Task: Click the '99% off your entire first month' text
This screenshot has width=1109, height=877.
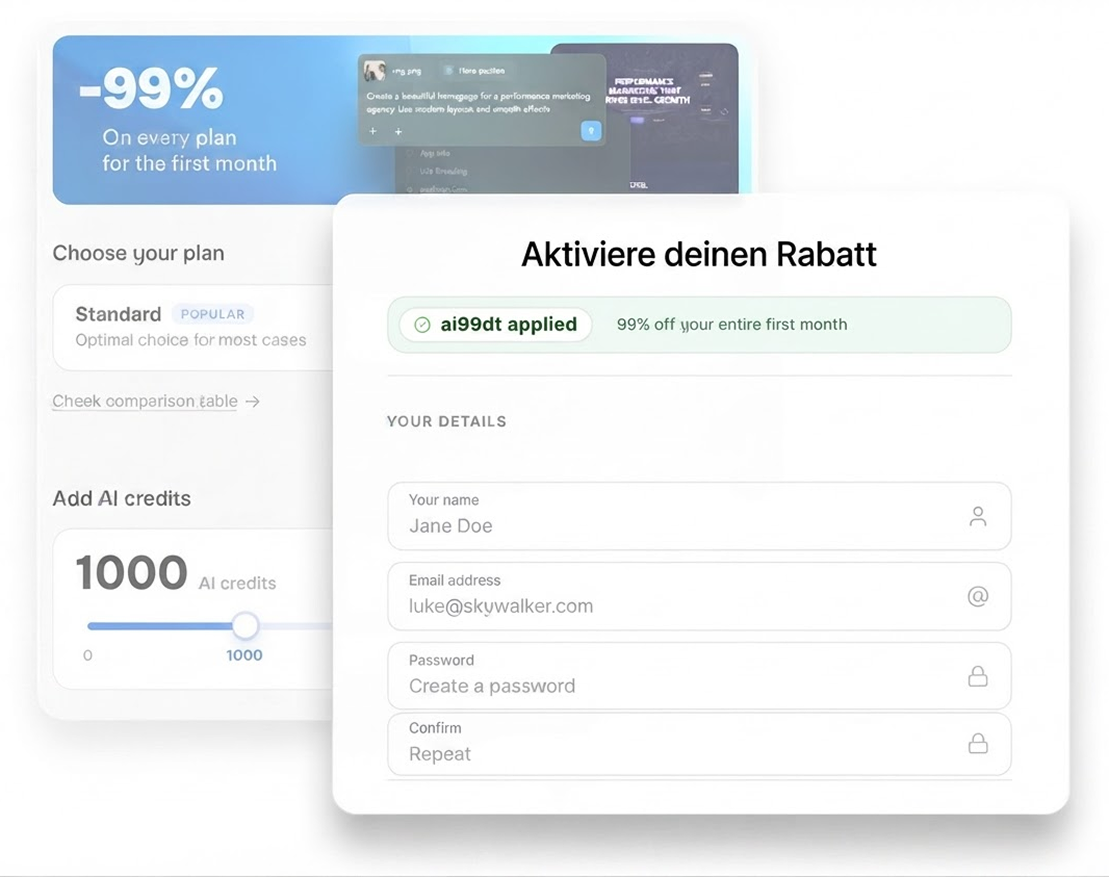Action: [x=732, y=325]
